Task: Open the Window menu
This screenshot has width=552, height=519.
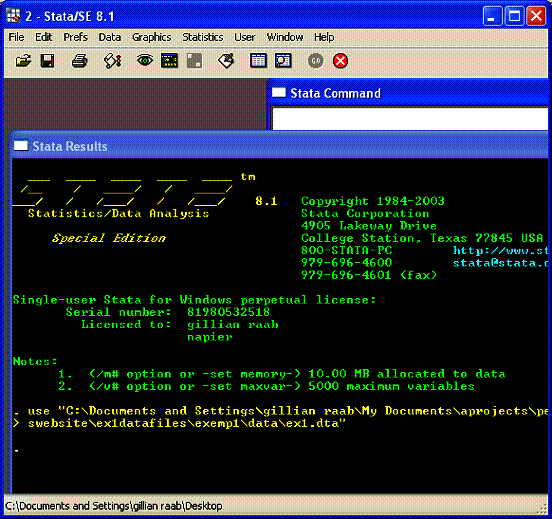Action: point(285,37)
